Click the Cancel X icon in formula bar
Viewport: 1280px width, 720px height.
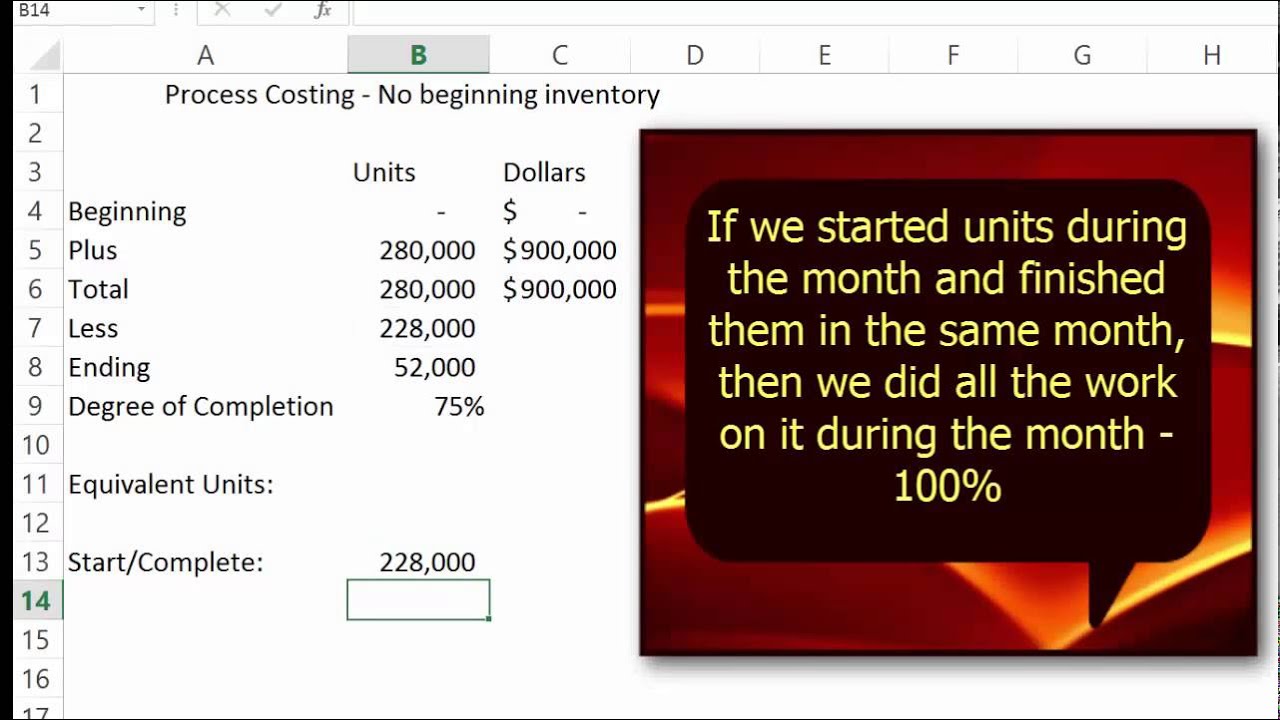222,10
